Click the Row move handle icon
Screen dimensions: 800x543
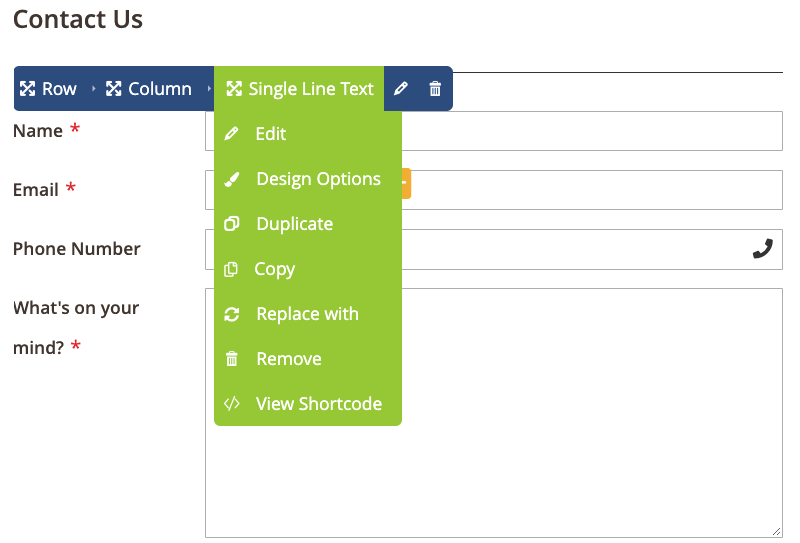click(28, 89)
